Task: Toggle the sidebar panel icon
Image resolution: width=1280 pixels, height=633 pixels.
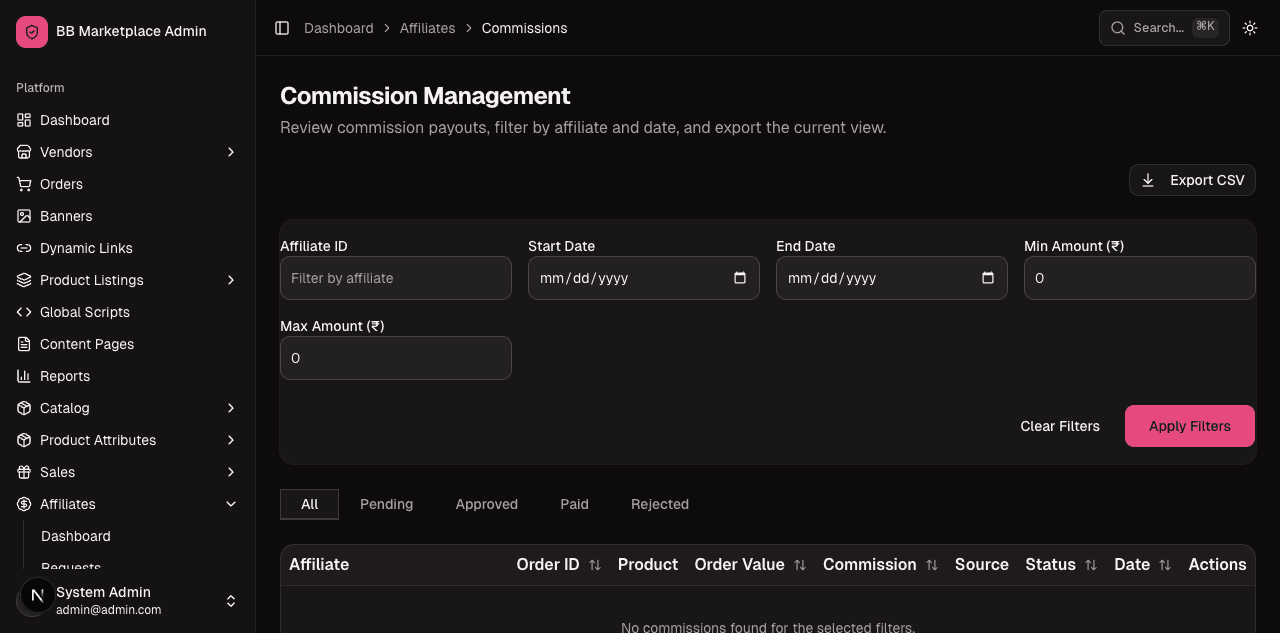Action: coord(282,28)
